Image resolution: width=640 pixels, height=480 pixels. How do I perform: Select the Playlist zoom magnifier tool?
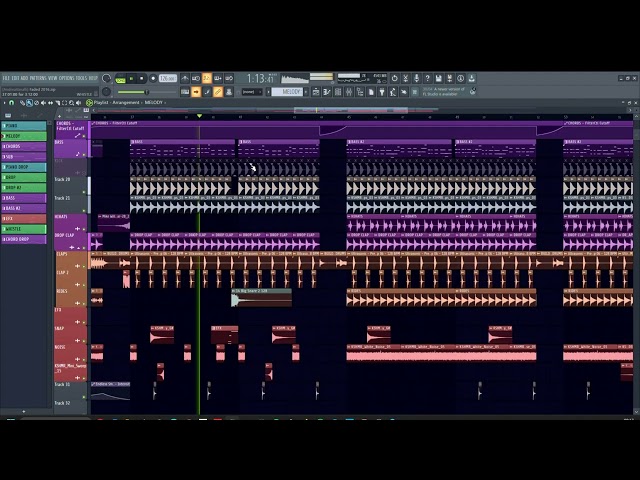coord(71,103)
